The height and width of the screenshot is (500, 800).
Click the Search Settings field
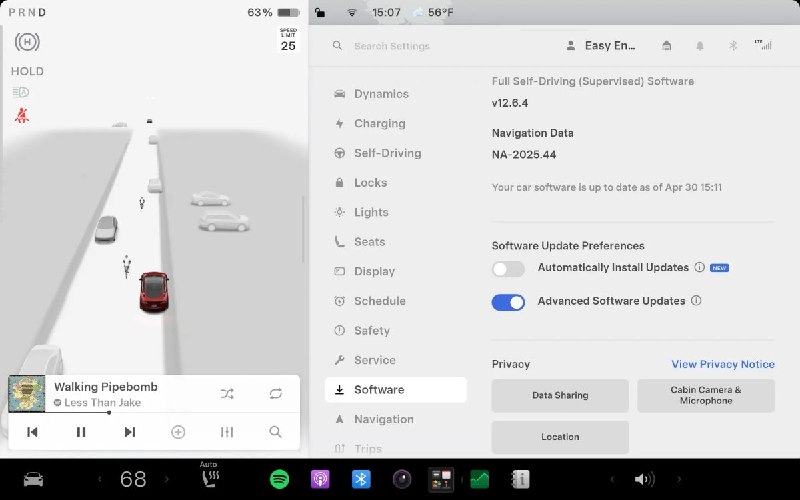[392, 46]
